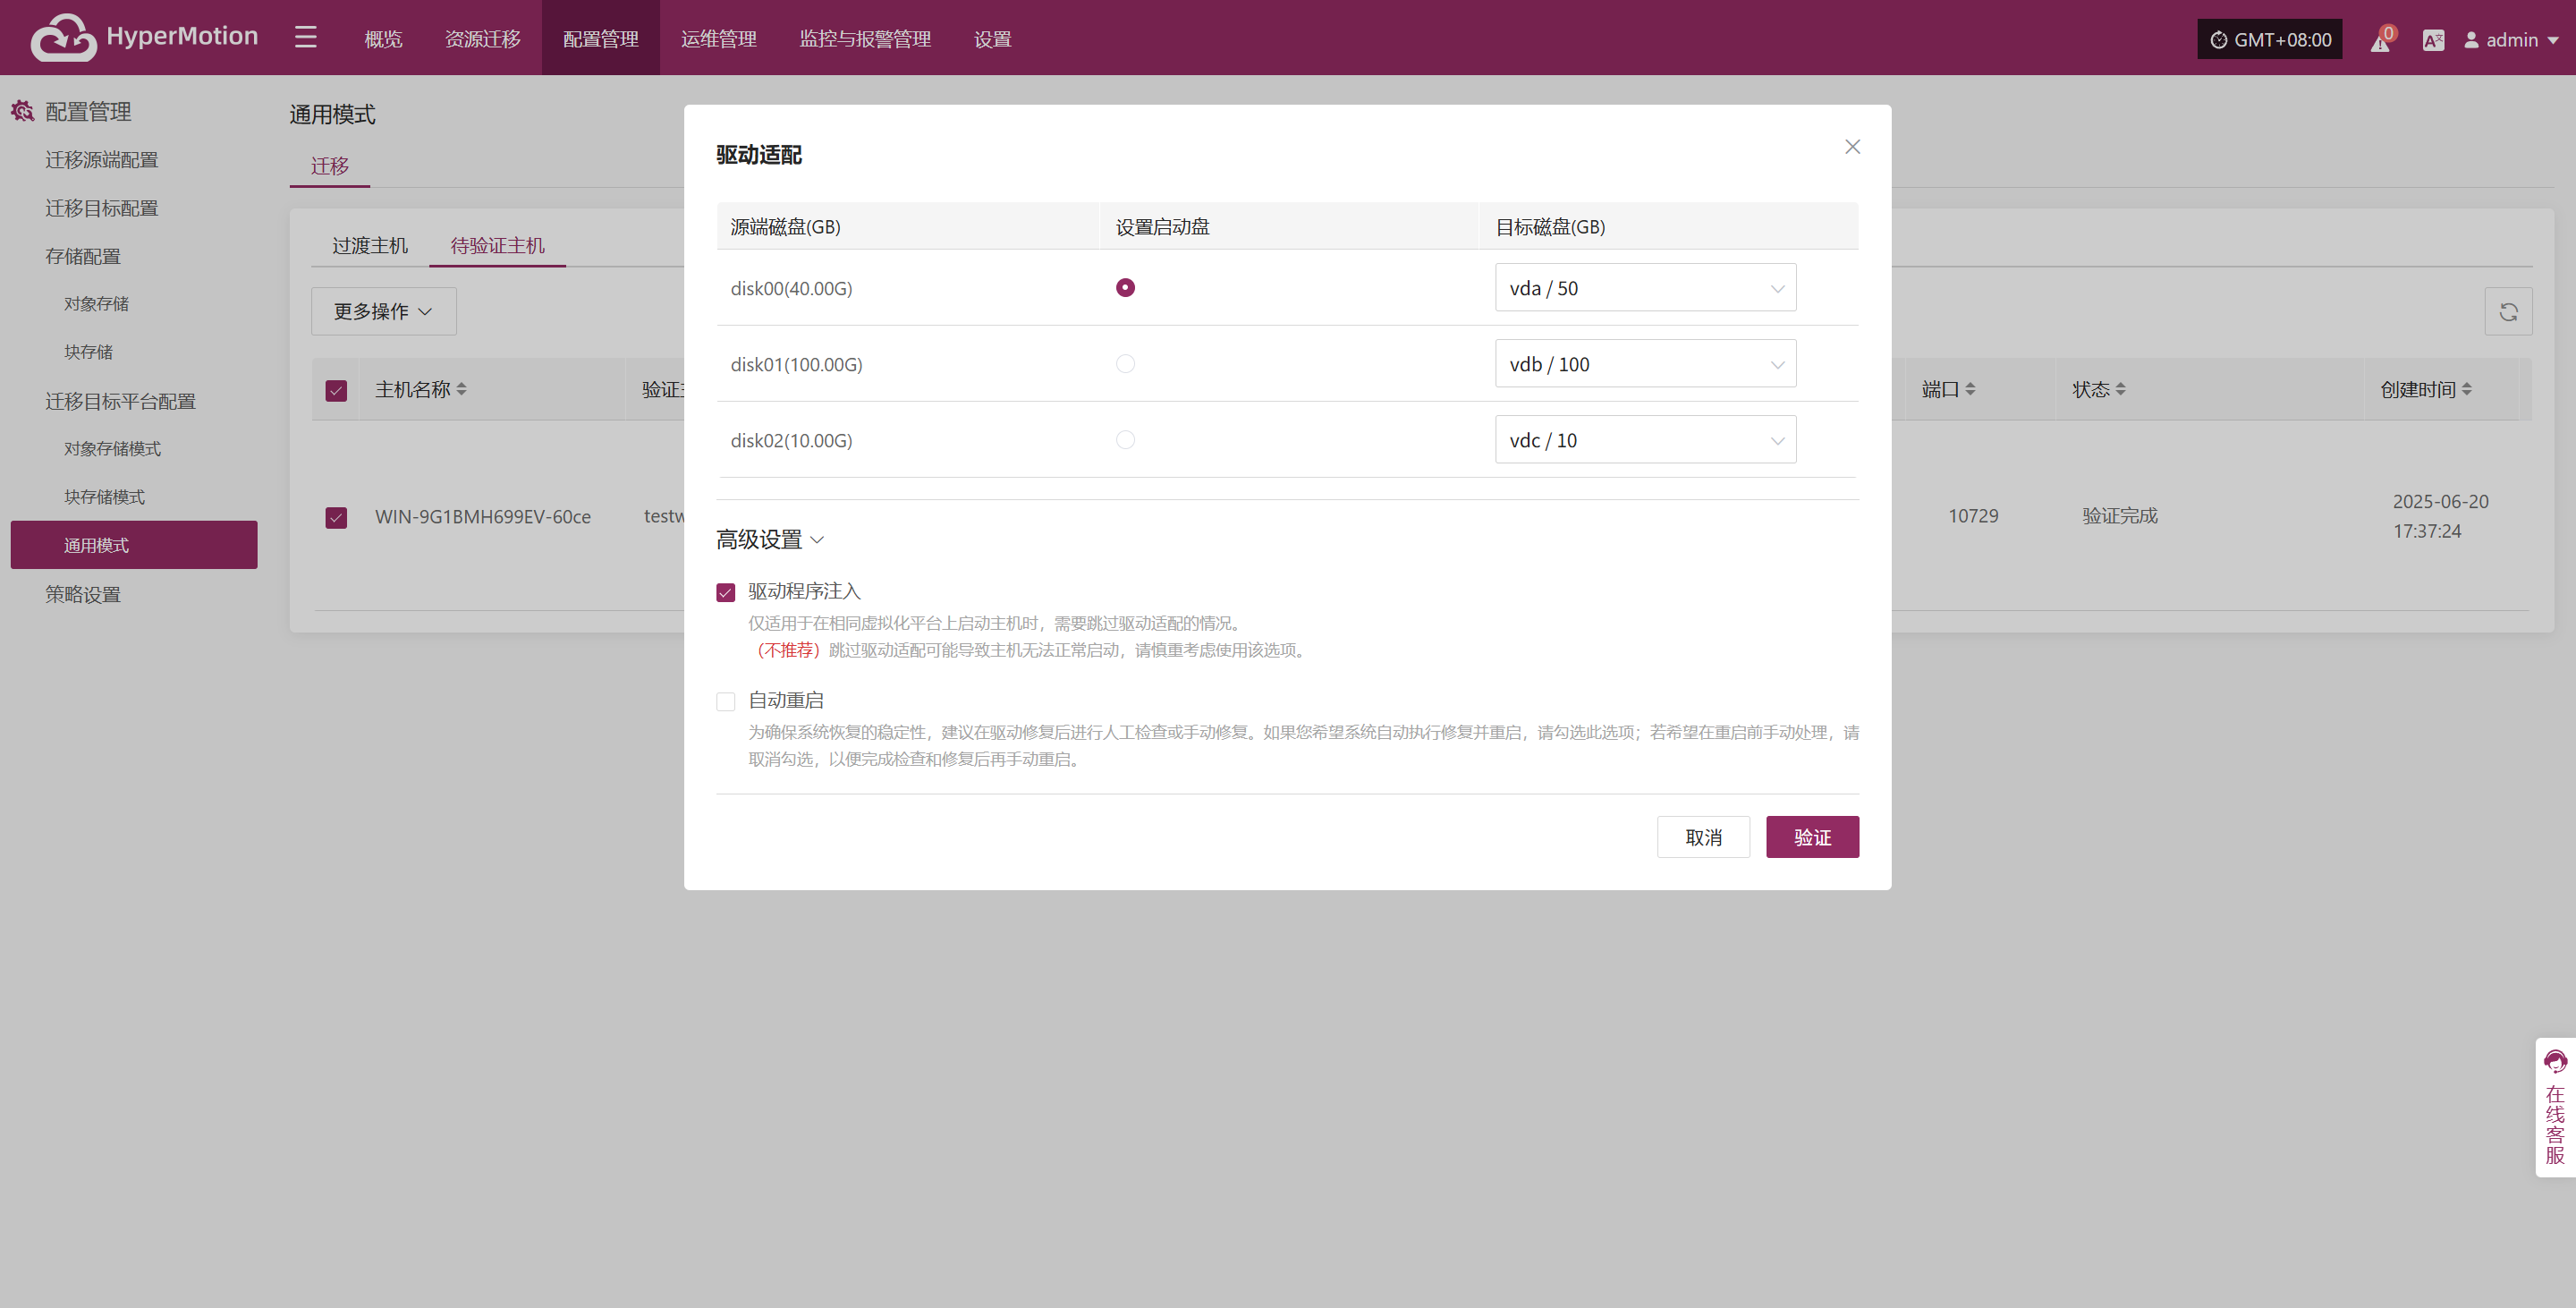2576x1308 pixels.
Task: Click the port value 10729
Action: click(1972, 516)
